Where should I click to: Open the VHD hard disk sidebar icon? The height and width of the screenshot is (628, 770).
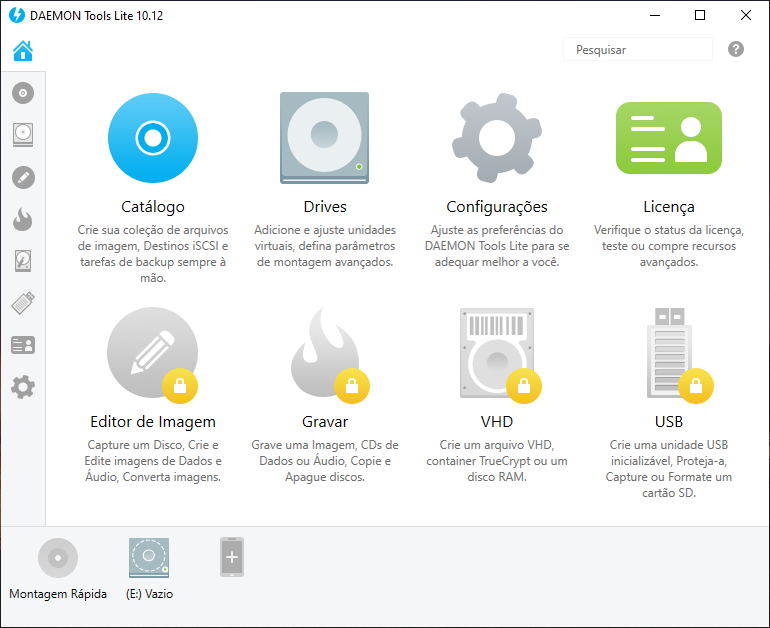click(23, 261)
